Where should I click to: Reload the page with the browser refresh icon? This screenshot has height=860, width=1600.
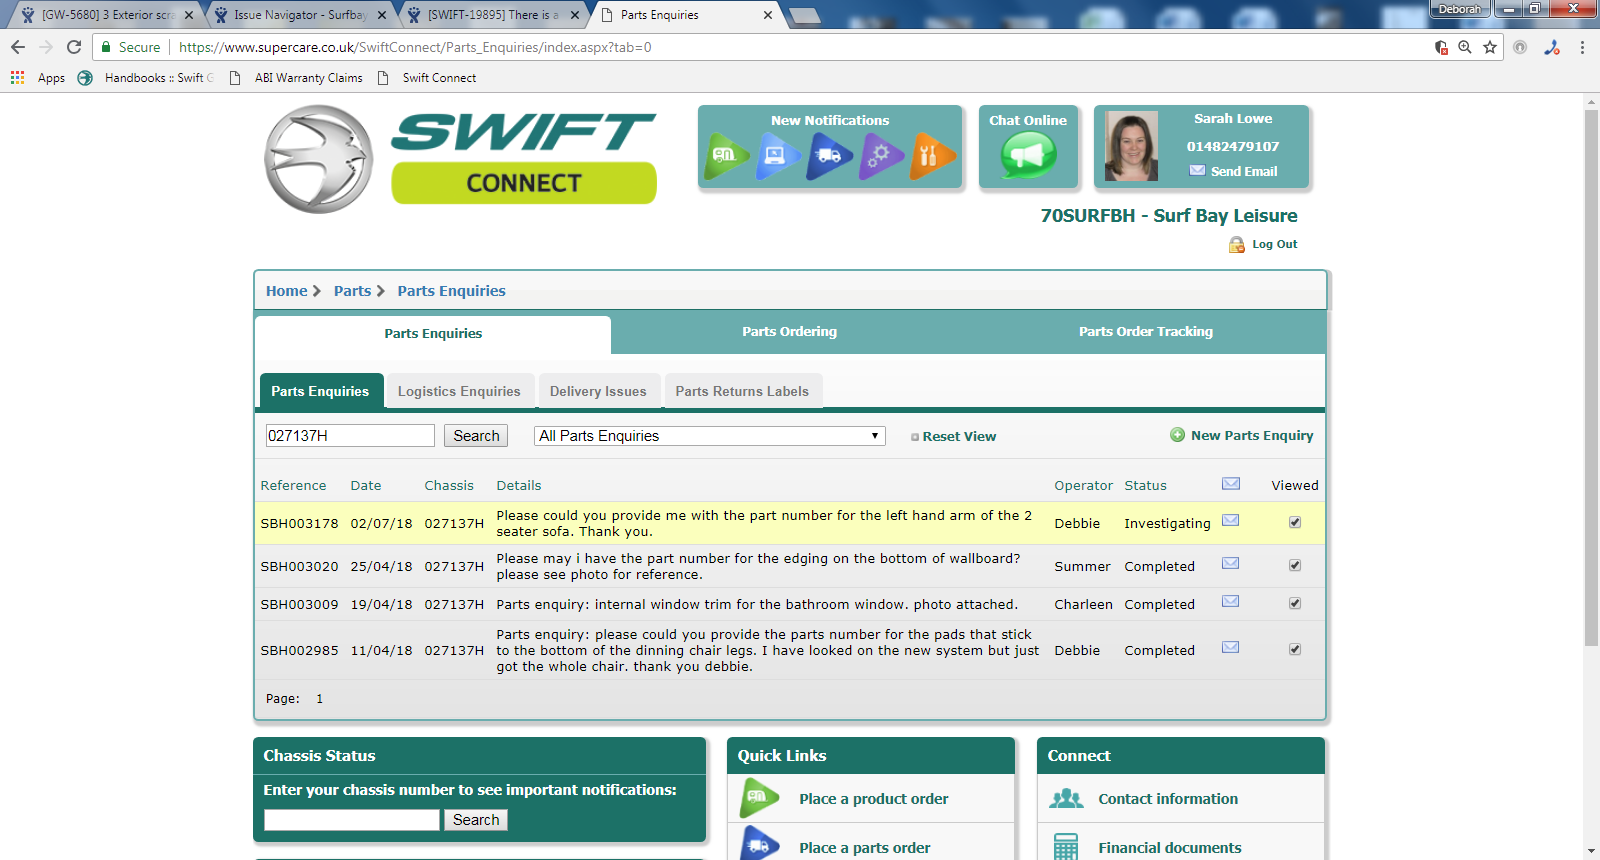click(74, 47)
